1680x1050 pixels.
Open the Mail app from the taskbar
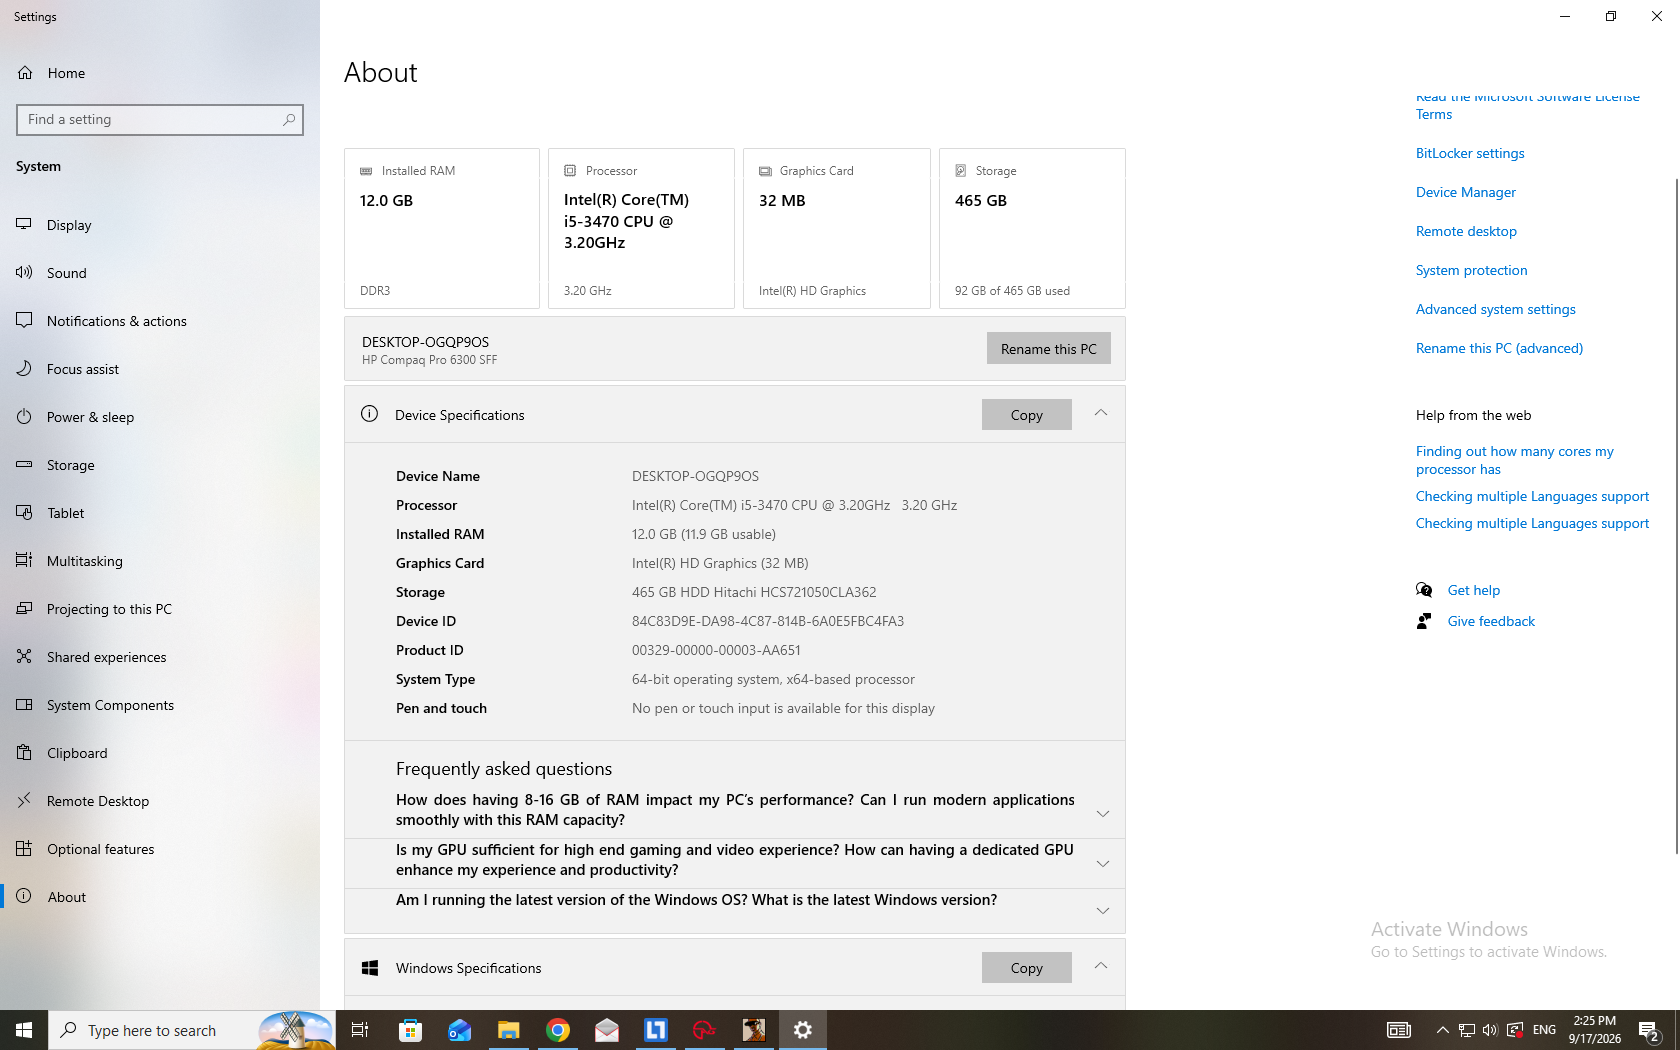607,1030
